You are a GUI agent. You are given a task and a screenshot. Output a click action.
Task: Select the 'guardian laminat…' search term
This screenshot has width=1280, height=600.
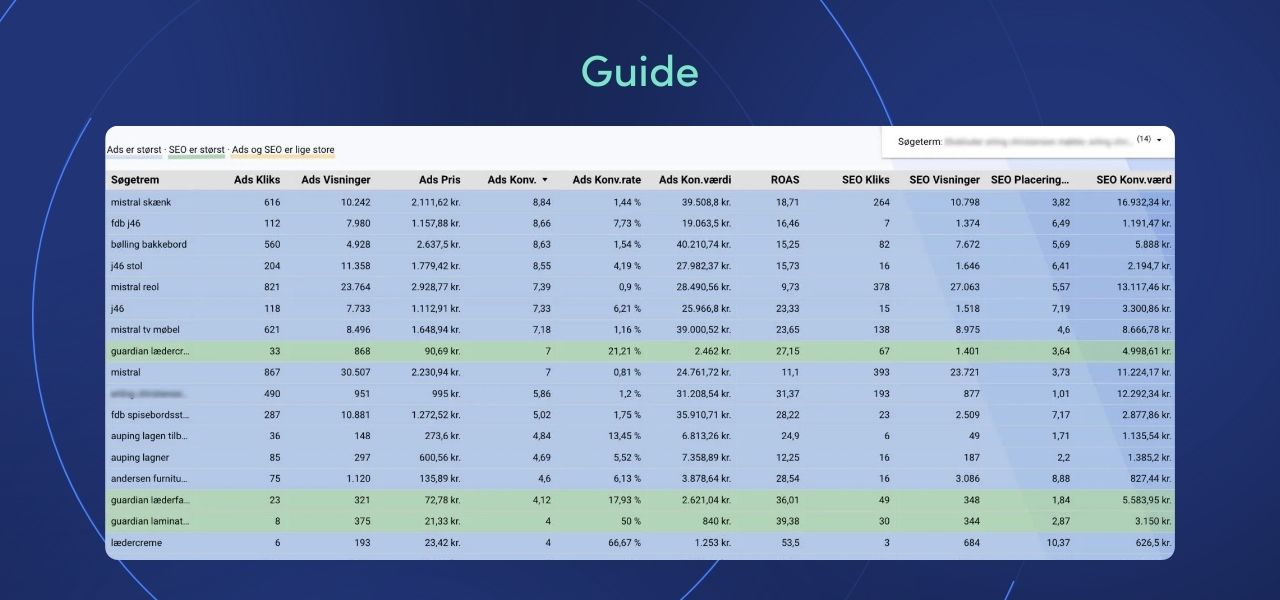click(150, 521)
